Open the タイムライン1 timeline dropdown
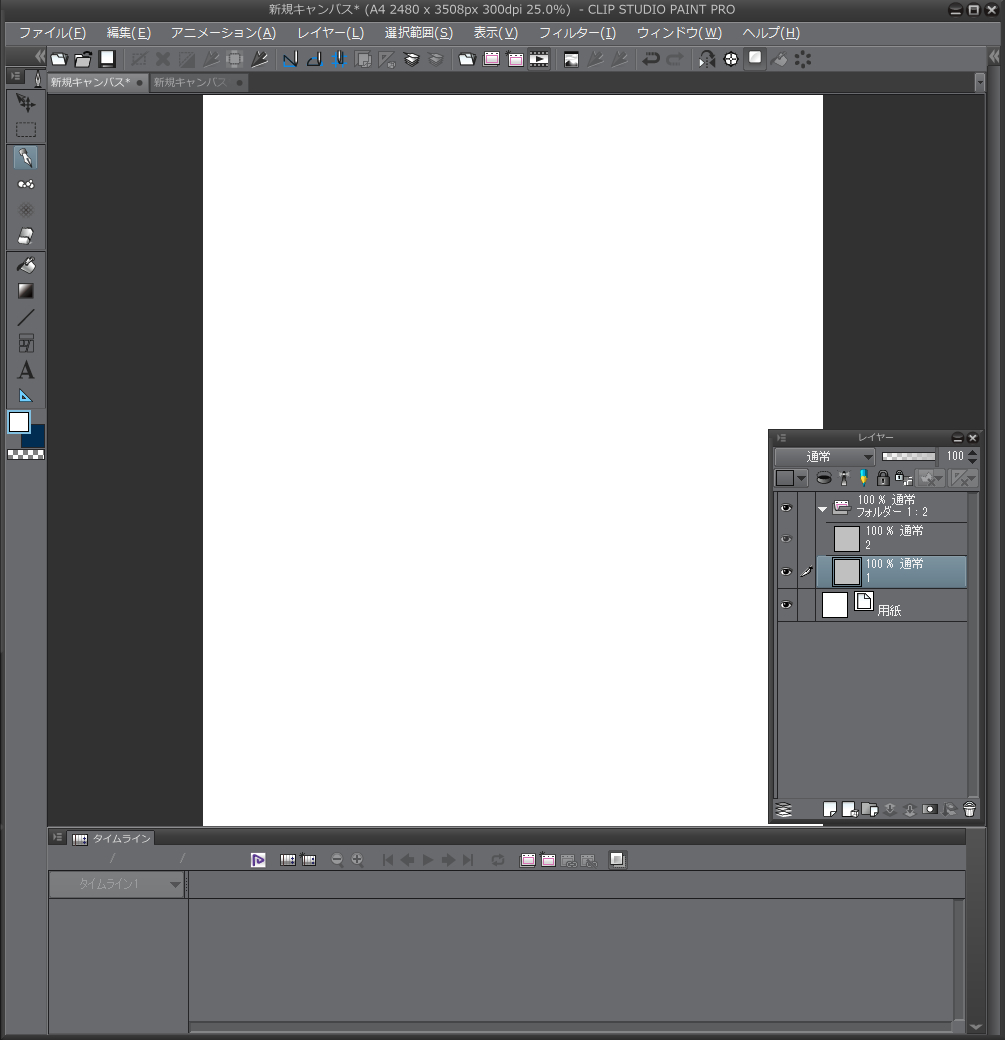The width and height of the screenshot is (1005, 1040). coord(116,883)
